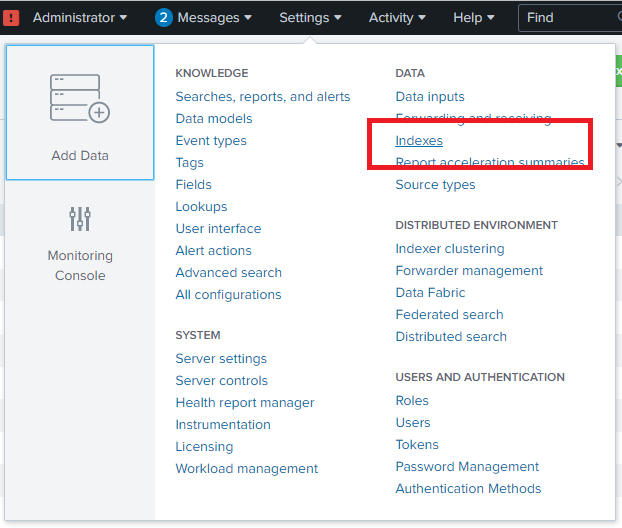Image resolution: width=622 pixels, height=528 pixels.
Task: Open Workload management
Action: 246,469
